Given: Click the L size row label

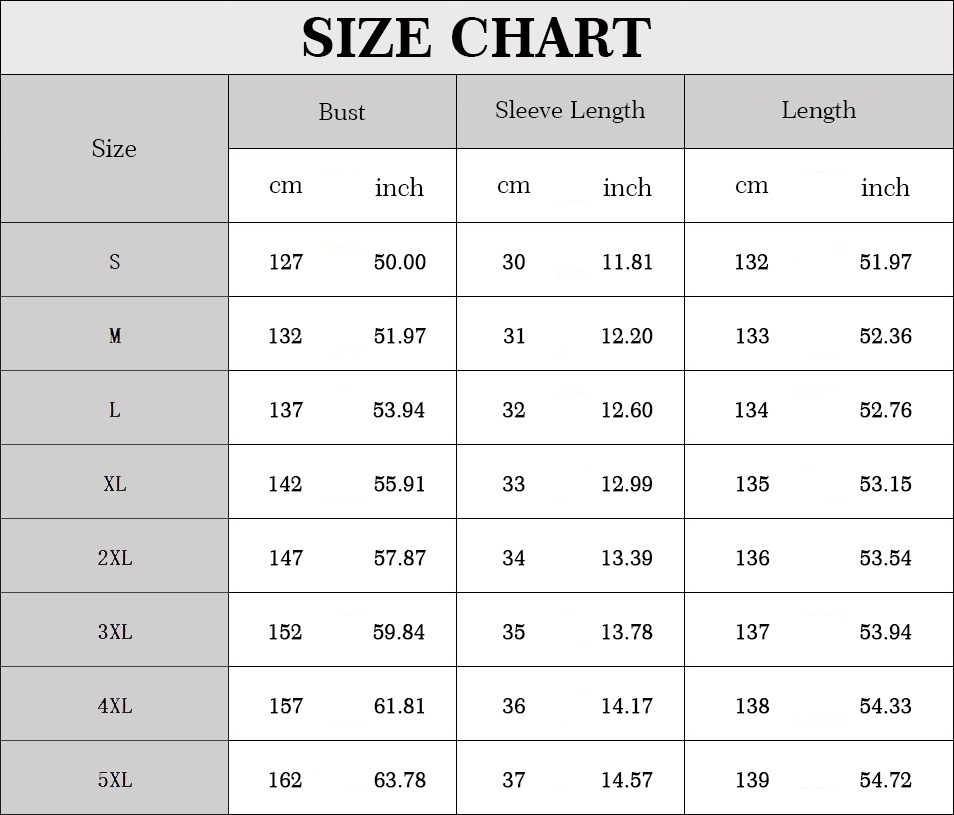Looking at the screenshot, I should click(x=114, y=410).
